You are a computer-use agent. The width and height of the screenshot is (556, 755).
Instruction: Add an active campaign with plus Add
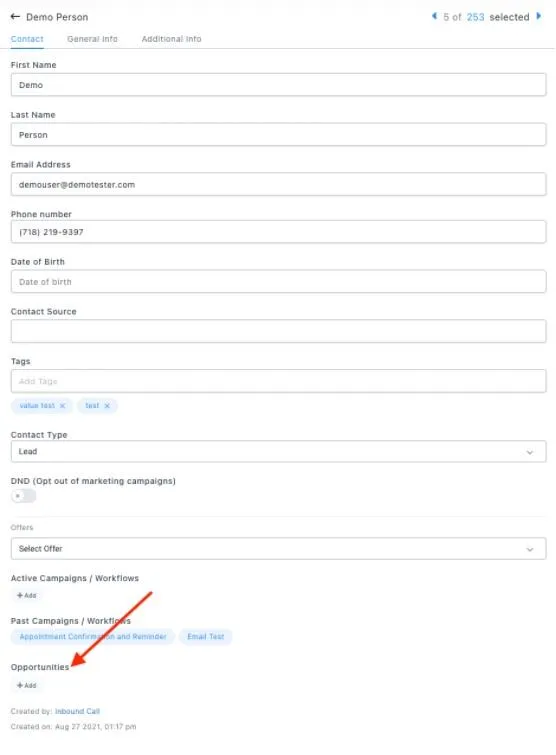coord(26,596)
